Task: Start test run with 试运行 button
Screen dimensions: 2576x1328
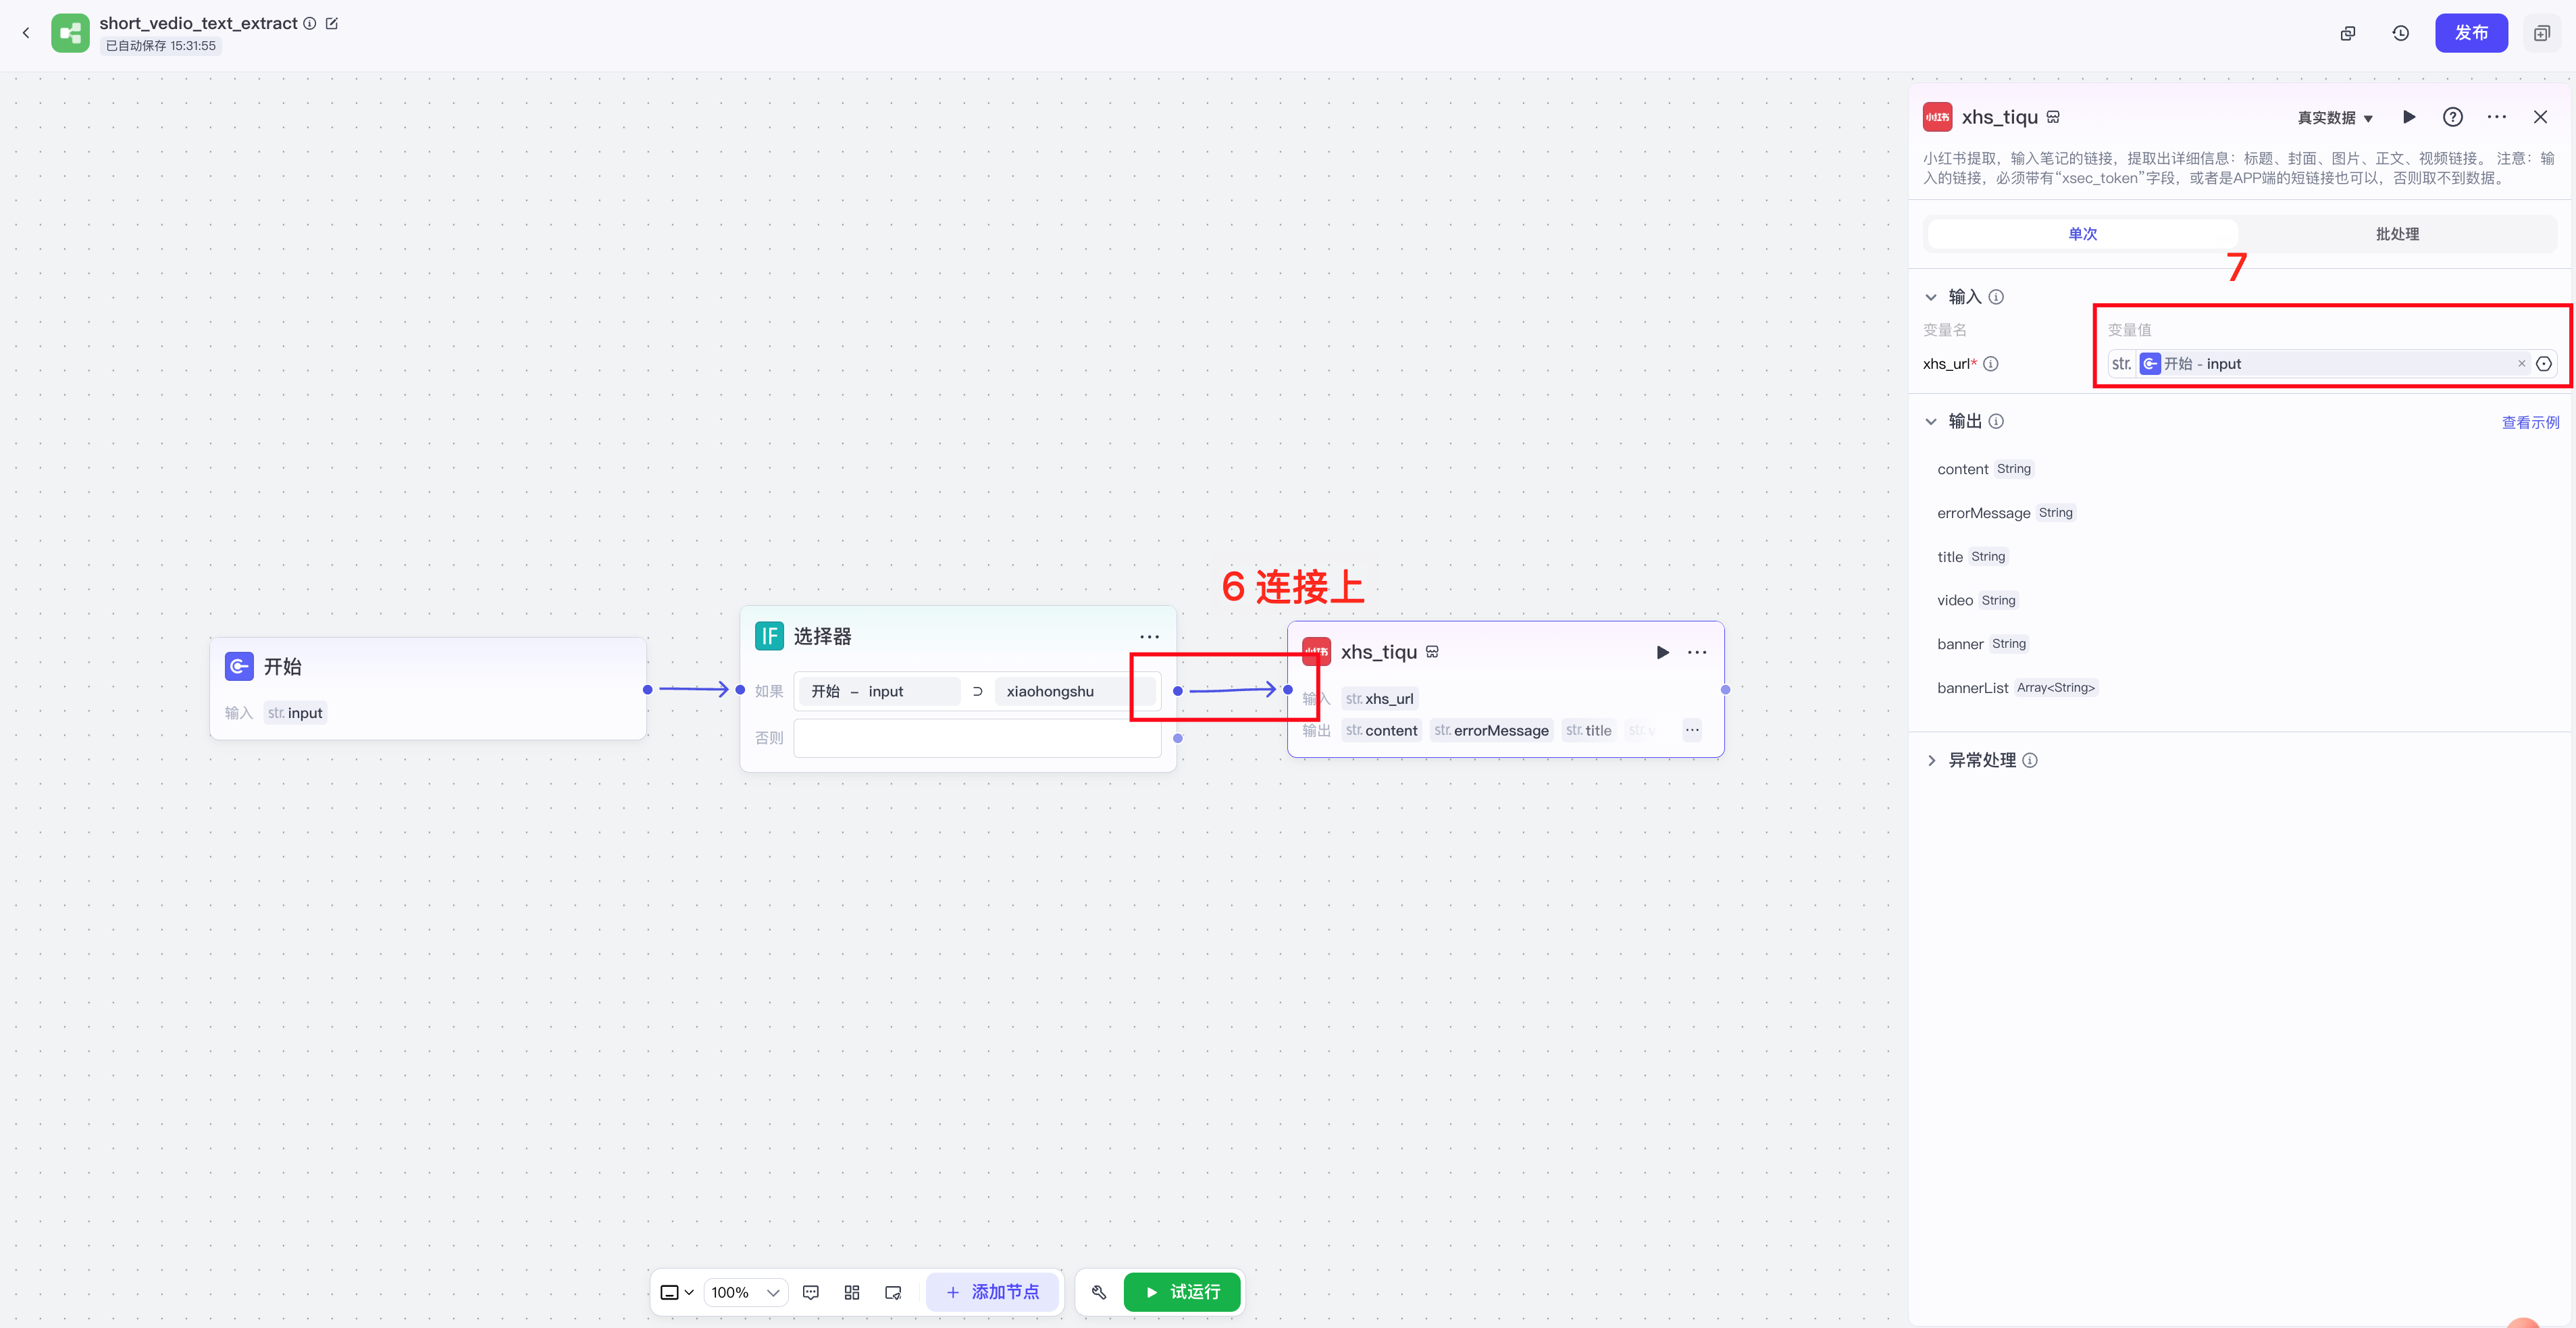Action: (1182, 1292)
